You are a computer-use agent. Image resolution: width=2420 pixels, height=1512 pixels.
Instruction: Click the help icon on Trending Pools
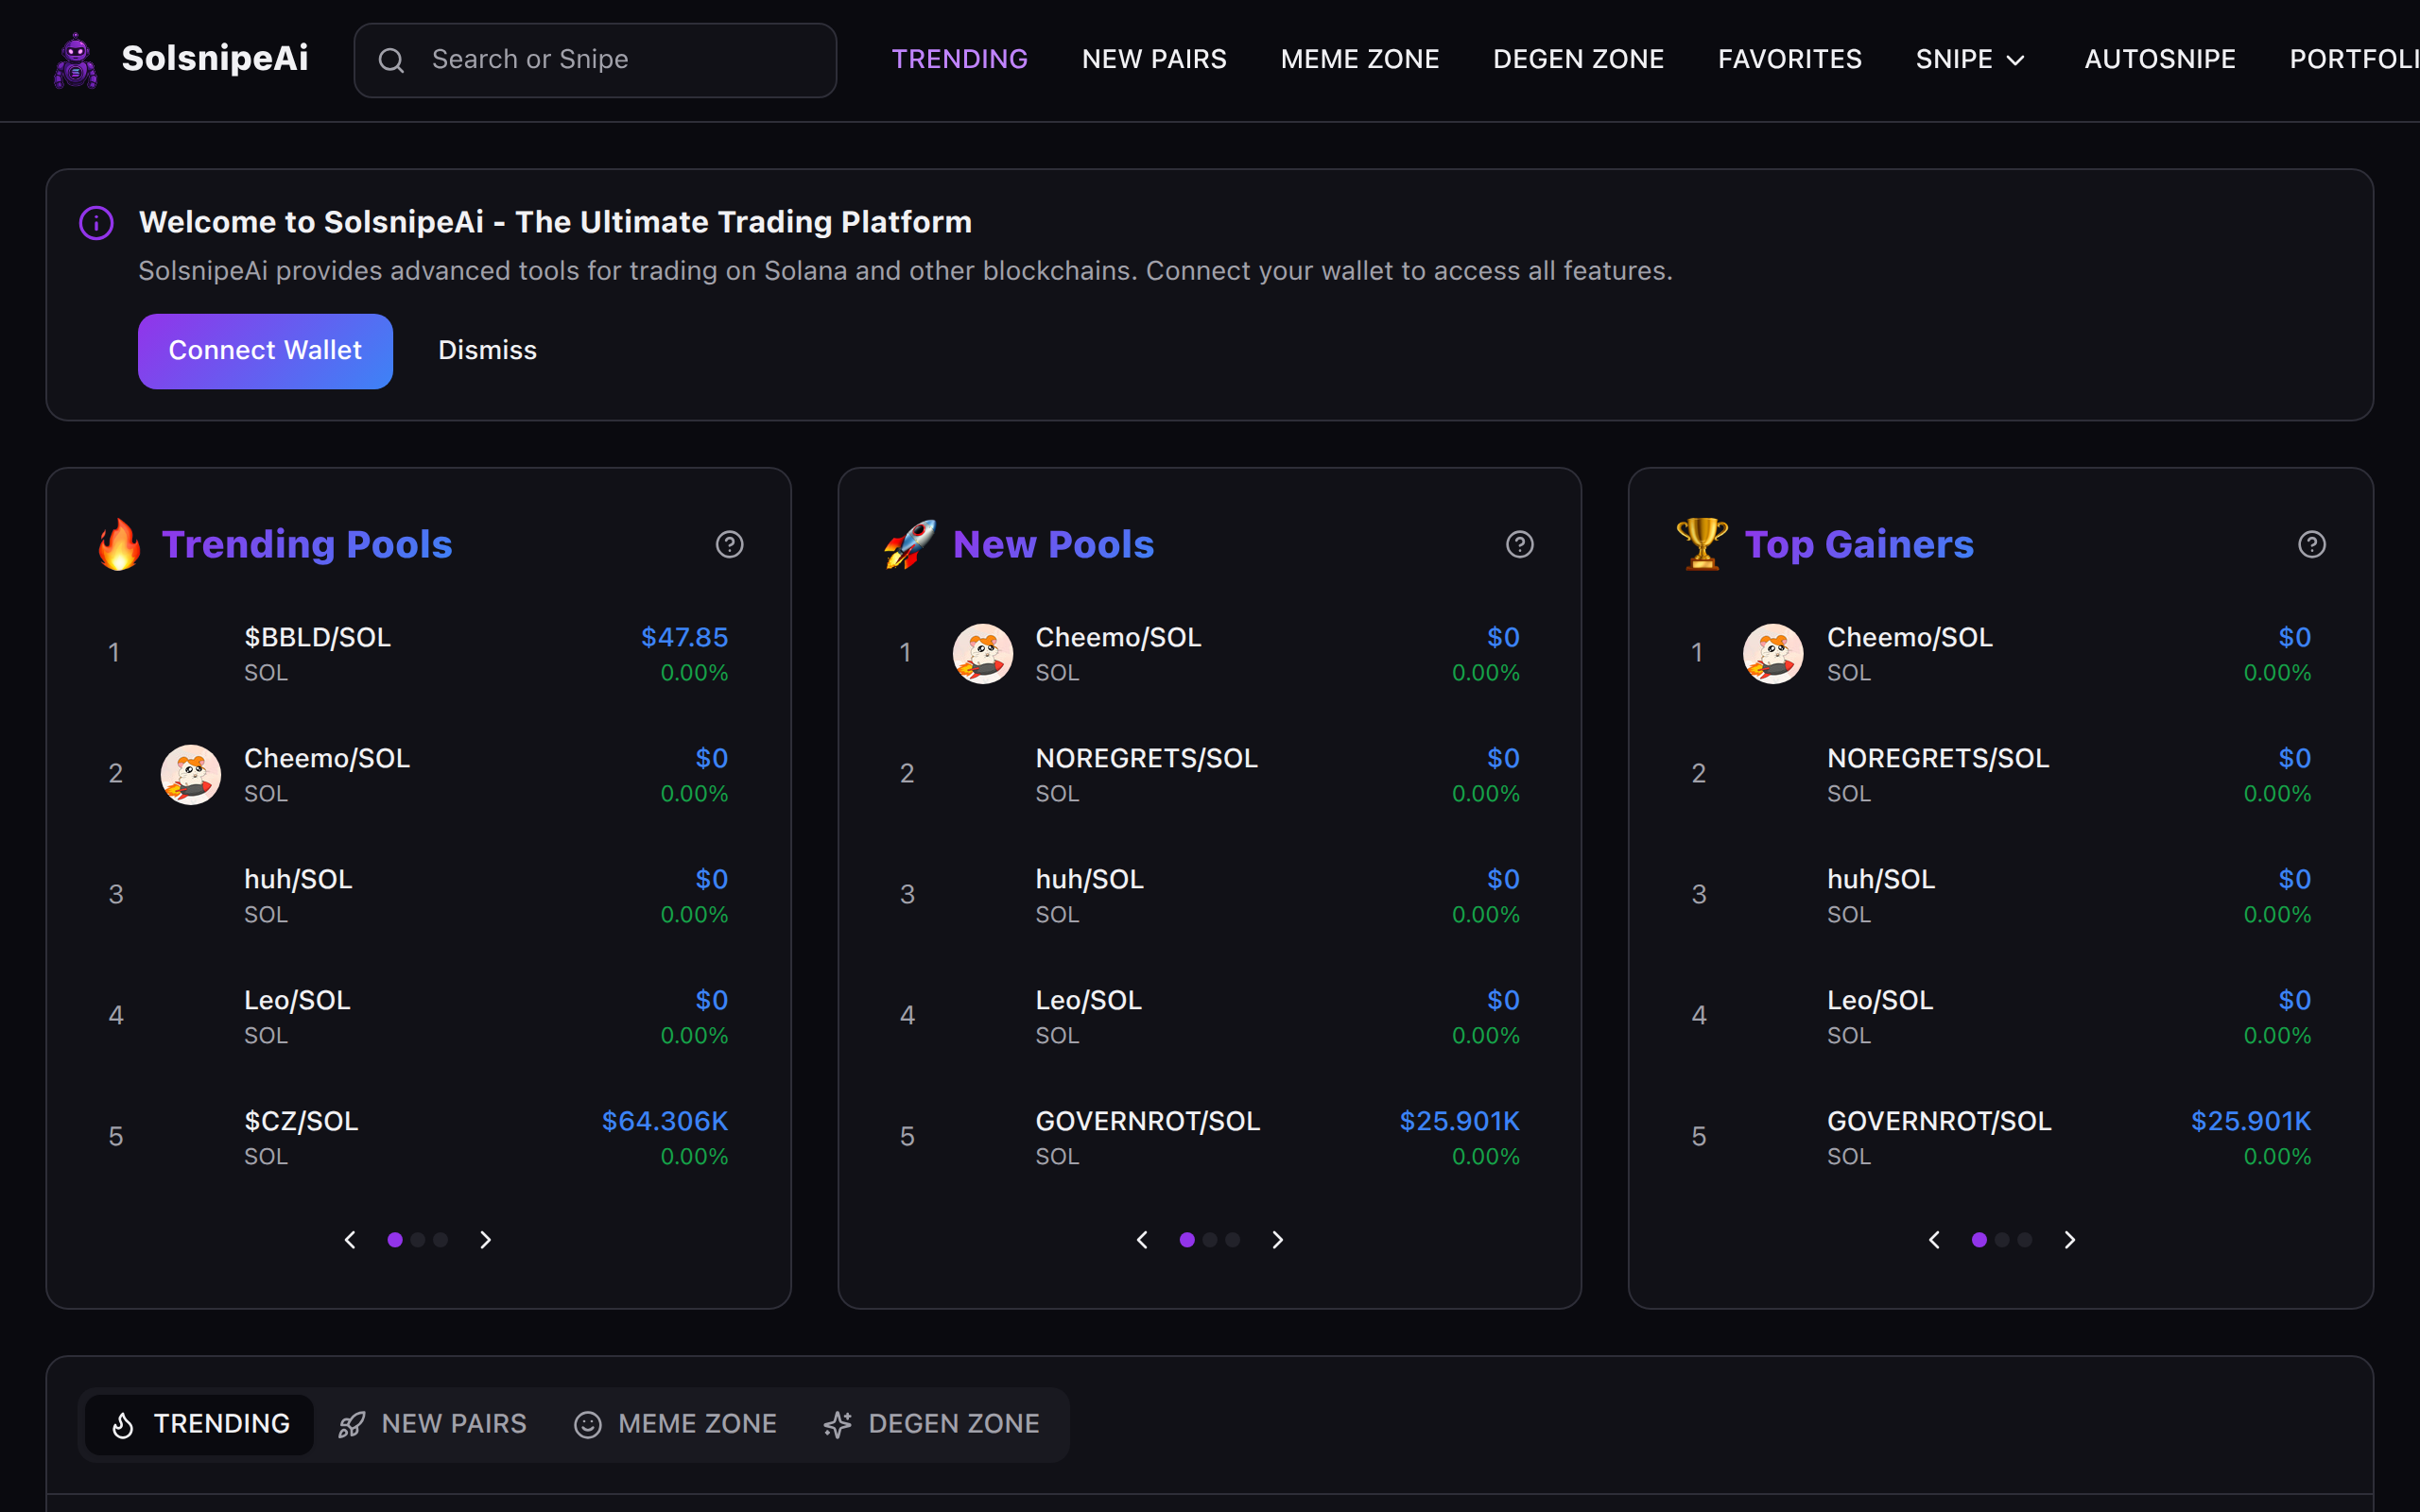tap(729, 544)
